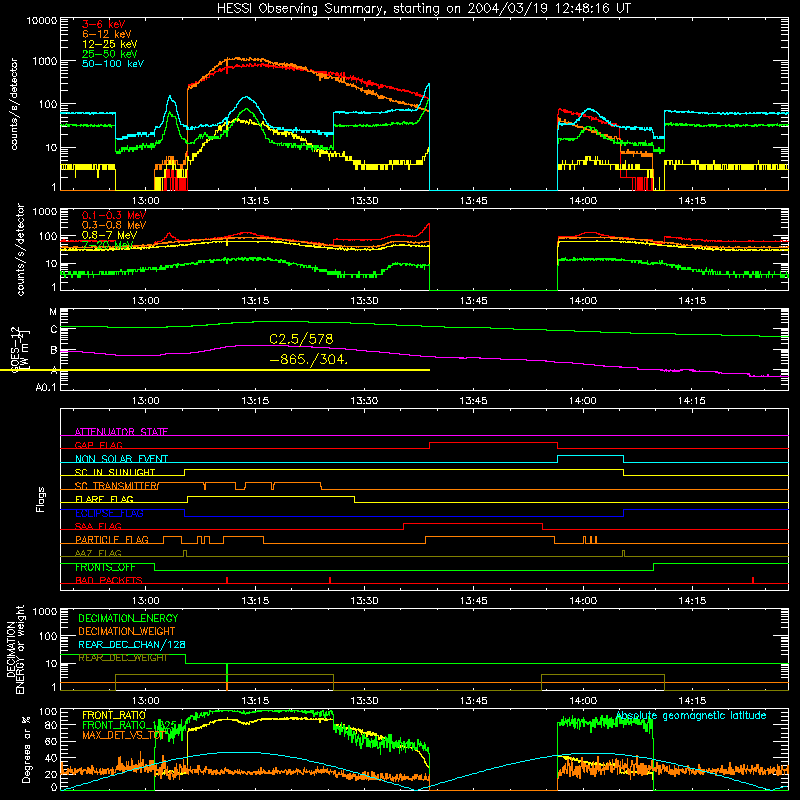Click the 'Absolute geomagnetic latitude' label

click(x=691, y=716)
